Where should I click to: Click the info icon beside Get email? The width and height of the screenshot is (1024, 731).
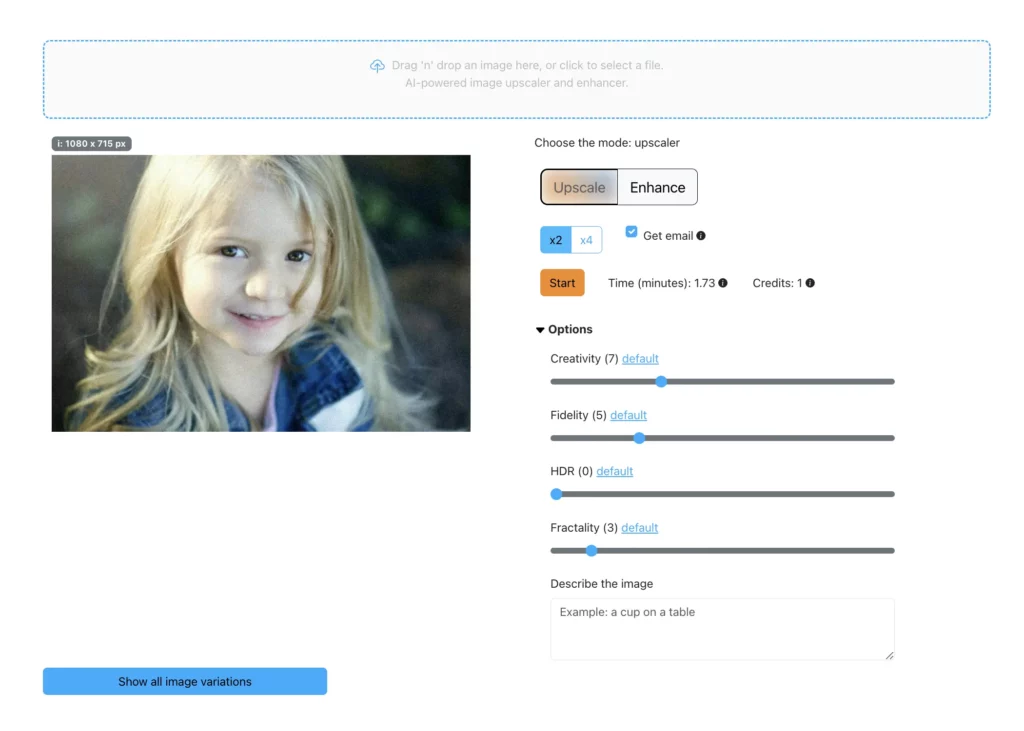703,235
